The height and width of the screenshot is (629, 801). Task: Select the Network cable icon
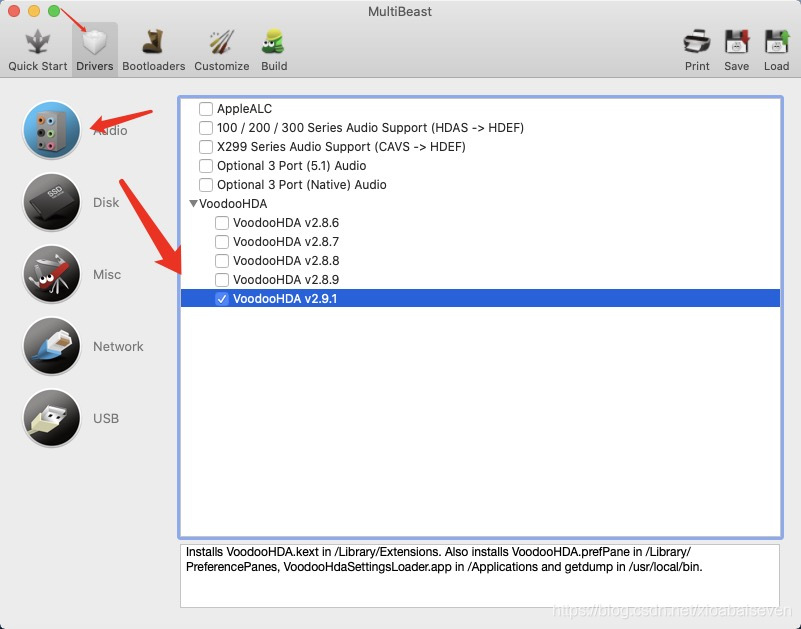(x=52, y=346)
